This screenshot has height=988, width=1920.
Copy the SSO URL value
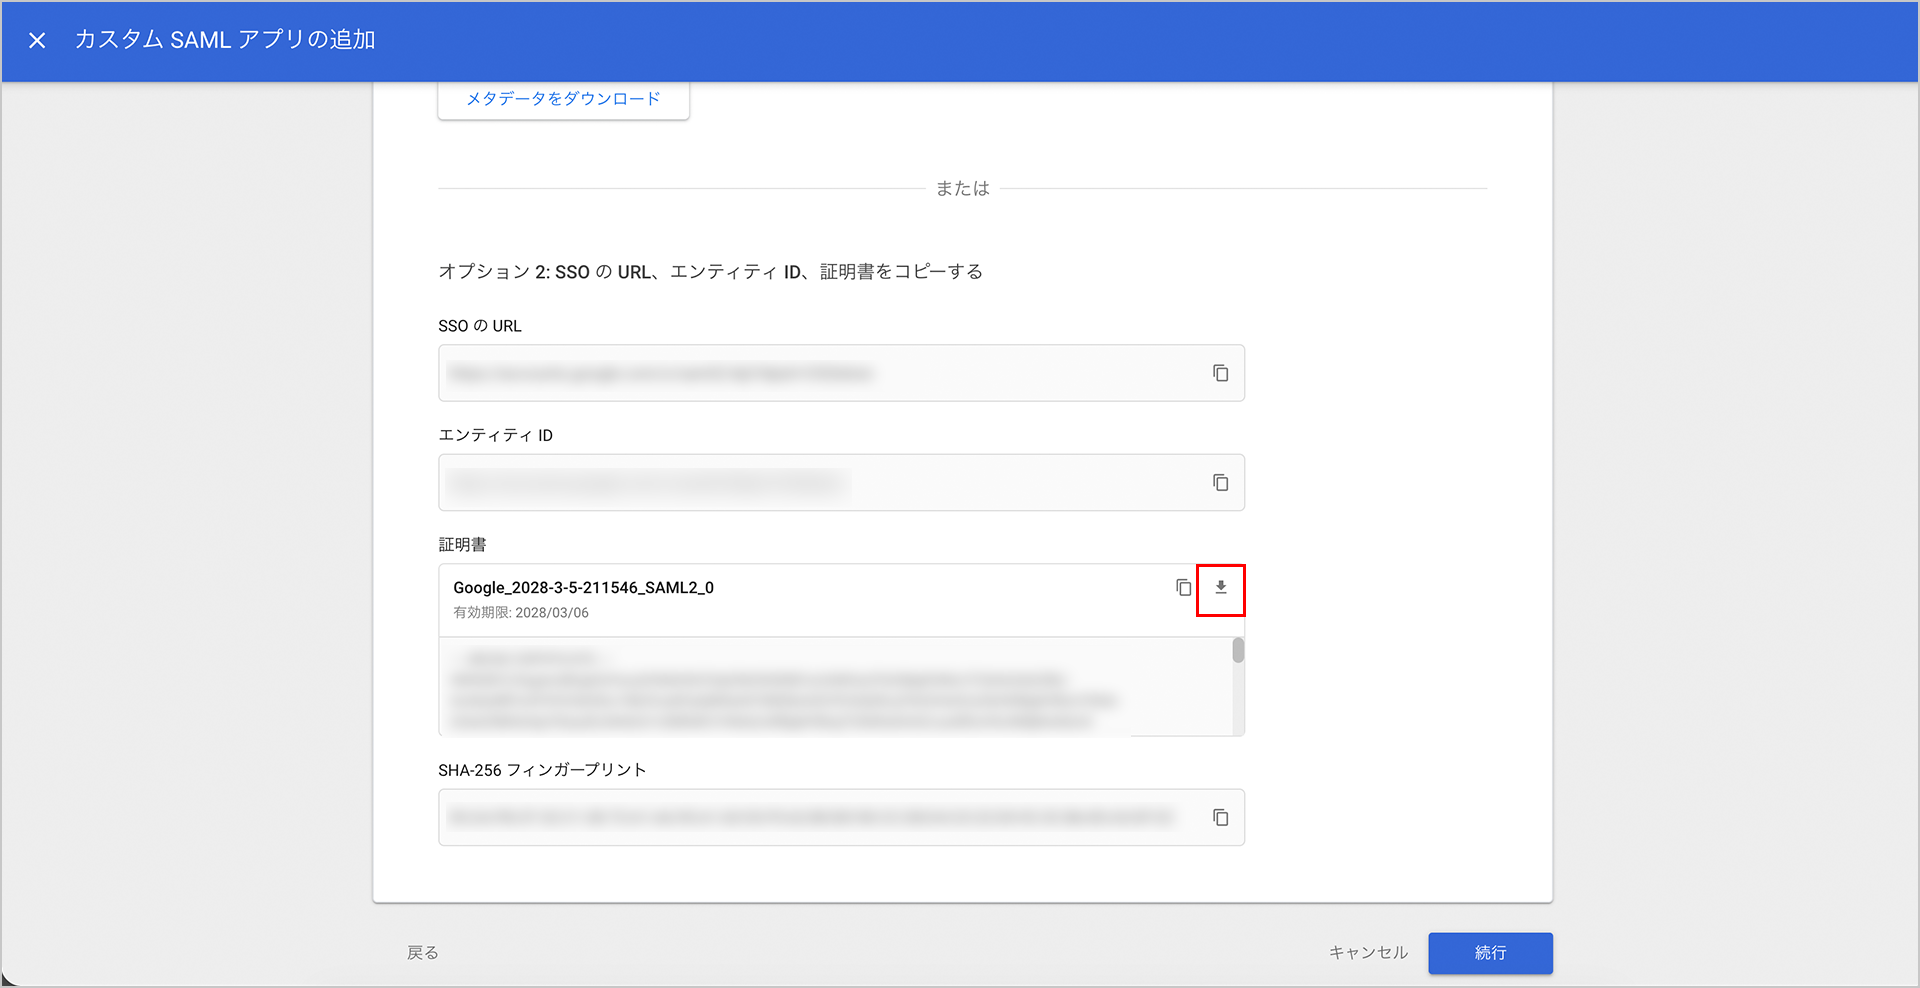pyautogui.click(x=1220, y=373)
